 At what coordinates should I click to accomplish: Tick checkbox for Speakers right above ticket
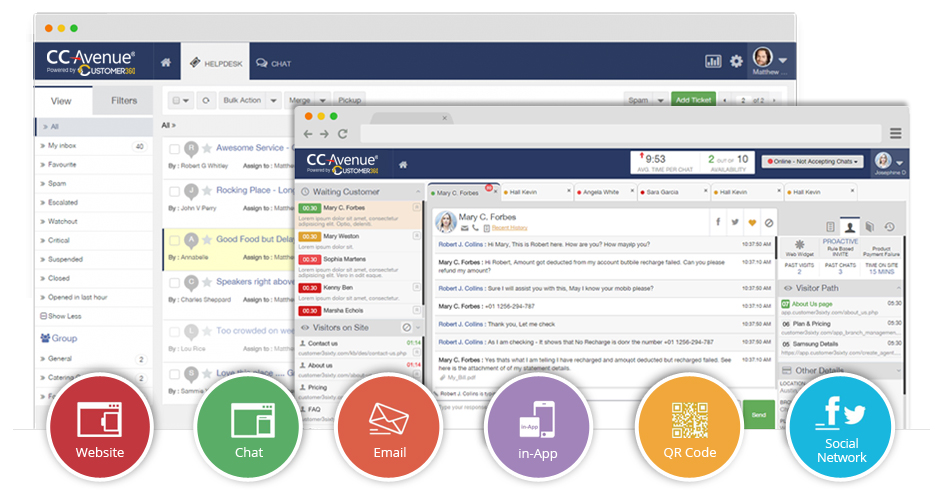point(174,283)
